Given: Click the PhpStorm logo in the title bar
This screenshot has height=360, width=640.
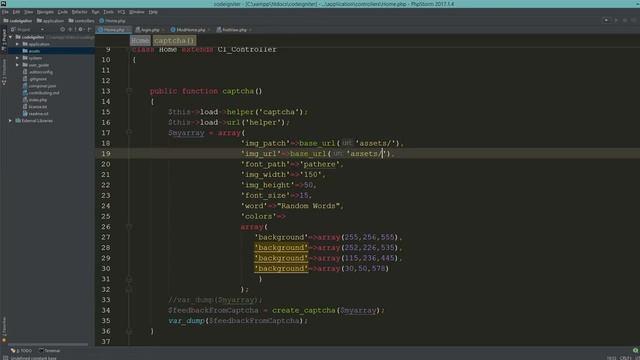Looking at the screenshot, I should [3, 4].
